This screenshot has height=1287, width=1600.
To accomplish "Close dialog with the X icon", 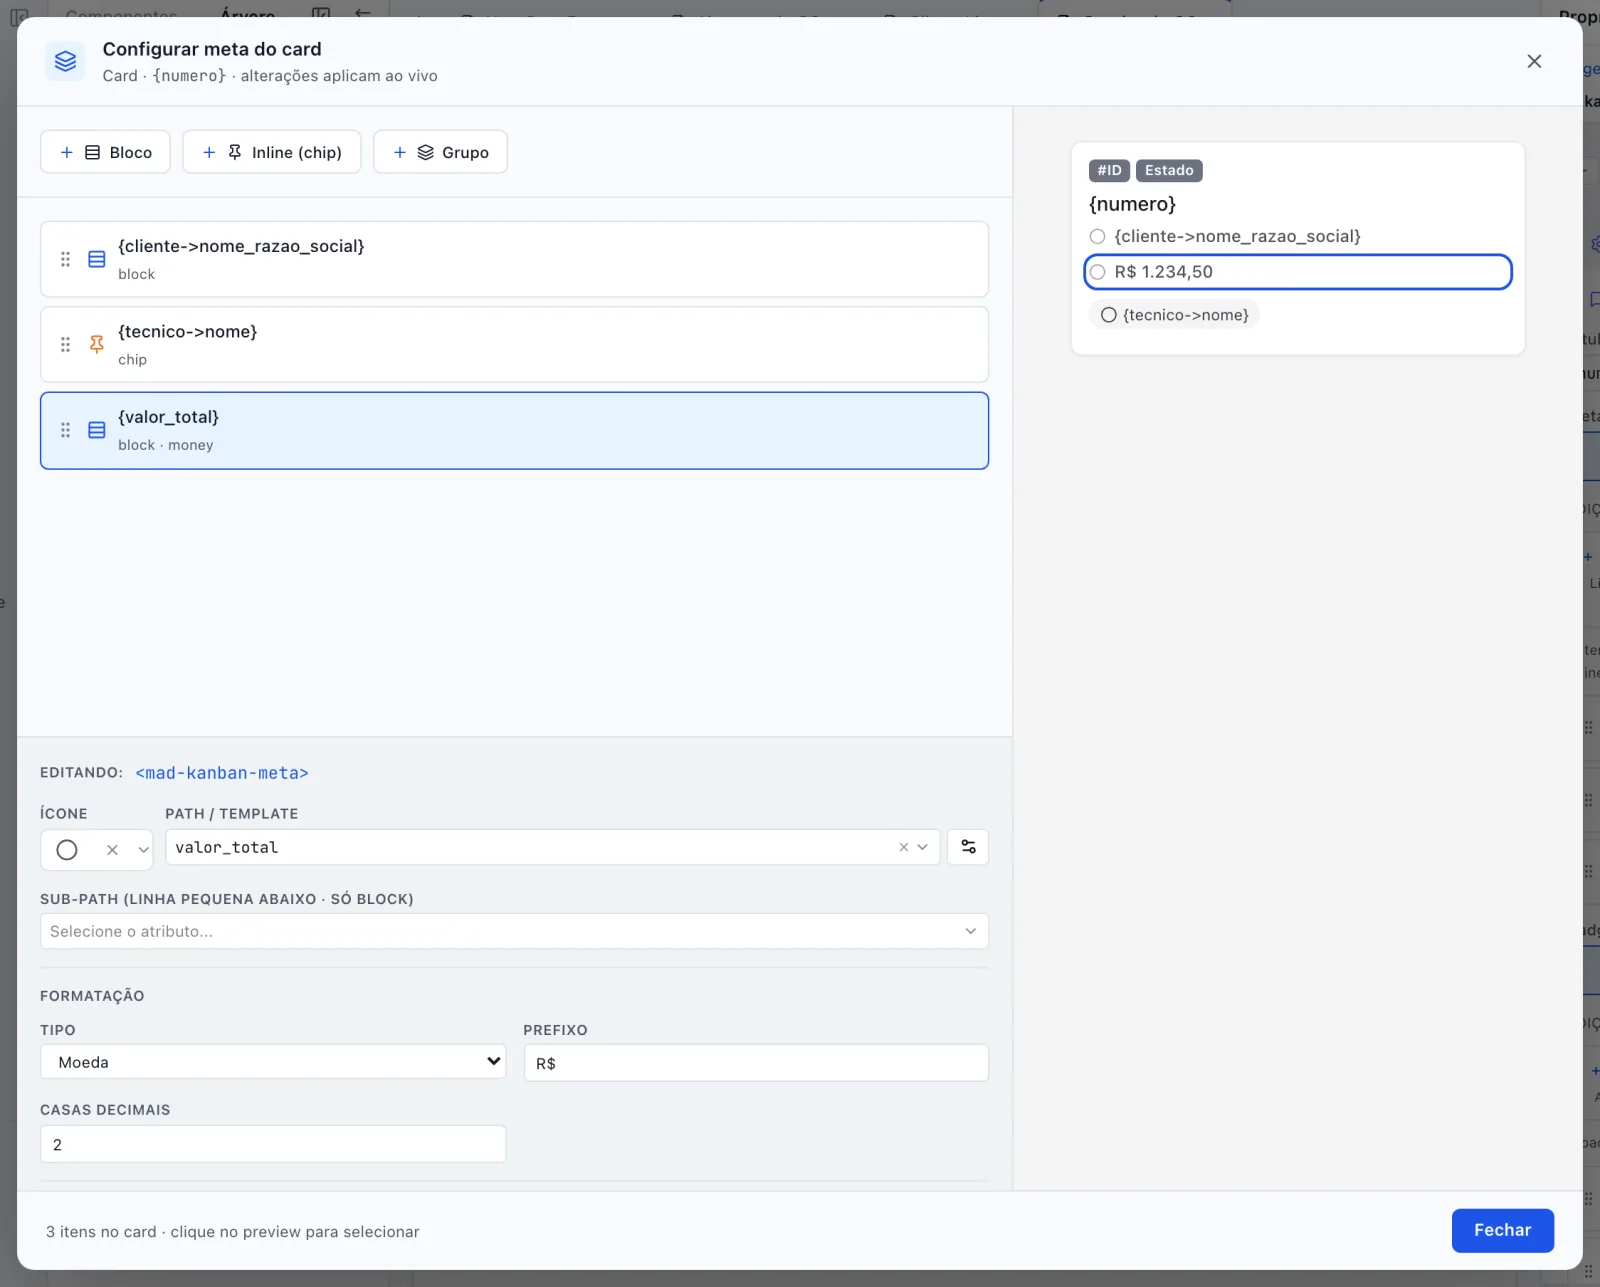I will (x=1534, y=61).
